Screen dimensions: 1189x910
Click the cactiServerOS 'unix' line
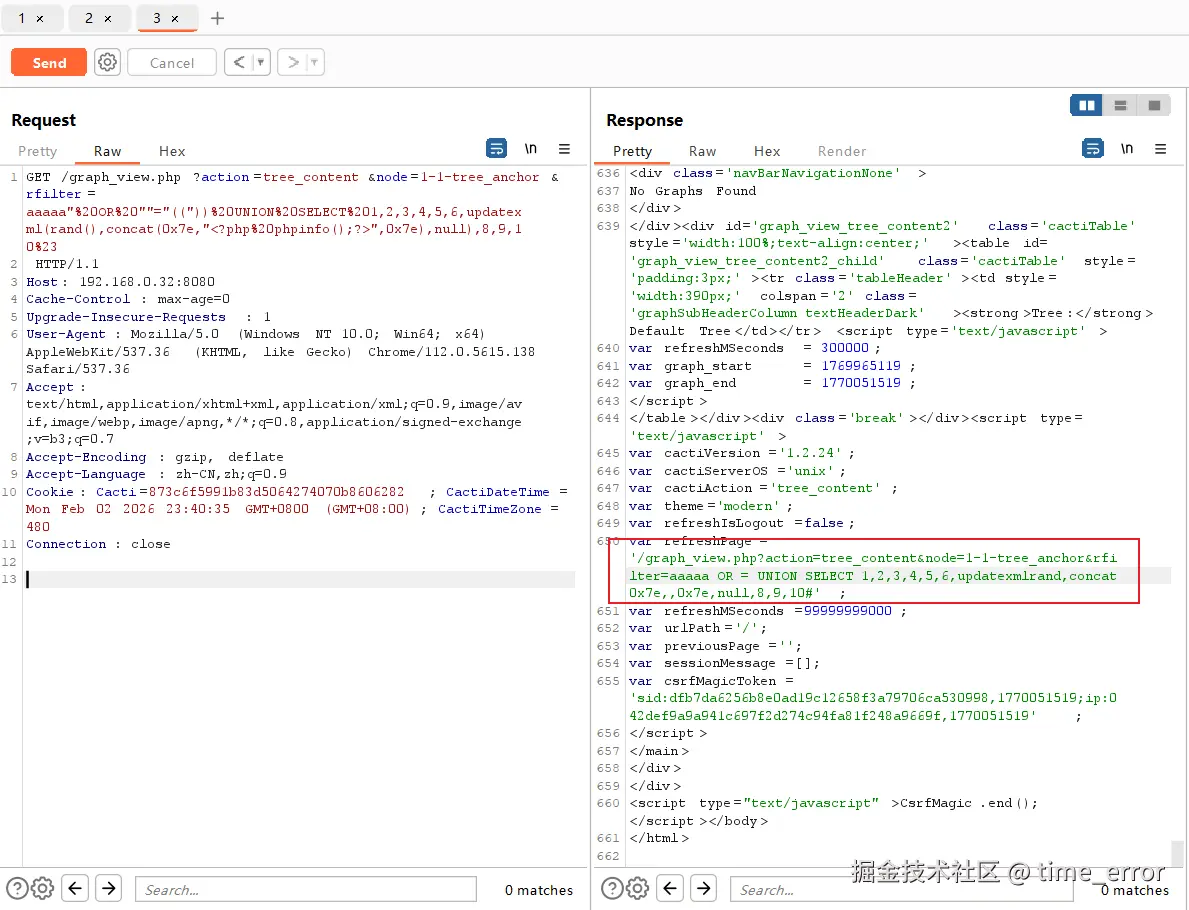coord(737,471)
